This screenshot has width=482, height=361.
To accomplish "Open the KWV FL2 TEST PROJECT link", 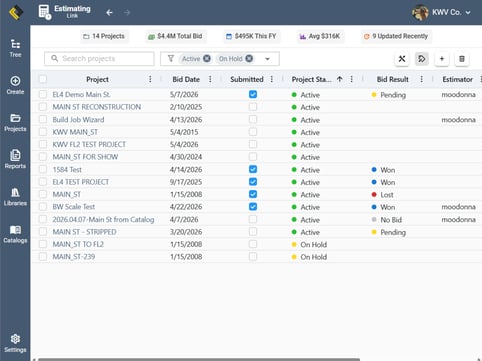I will pyautogui.click(x=89, y=144).
